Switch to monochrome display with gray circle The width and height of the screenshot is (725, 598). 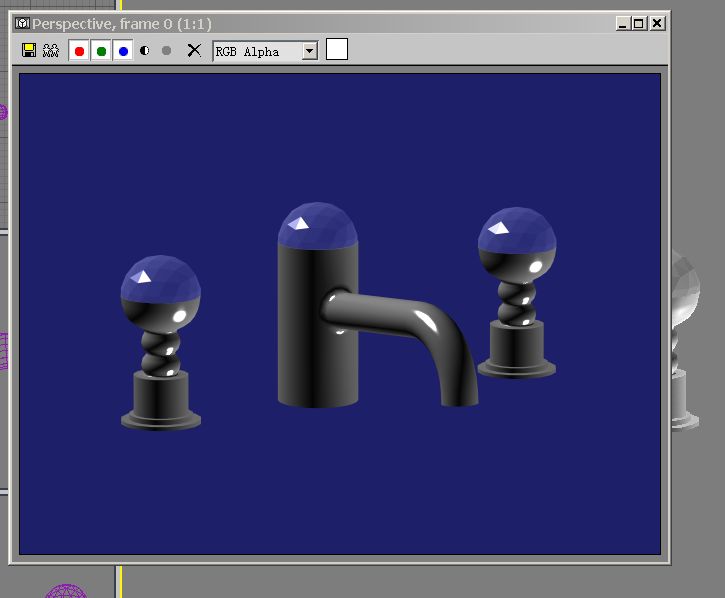[x=167, y=50]
